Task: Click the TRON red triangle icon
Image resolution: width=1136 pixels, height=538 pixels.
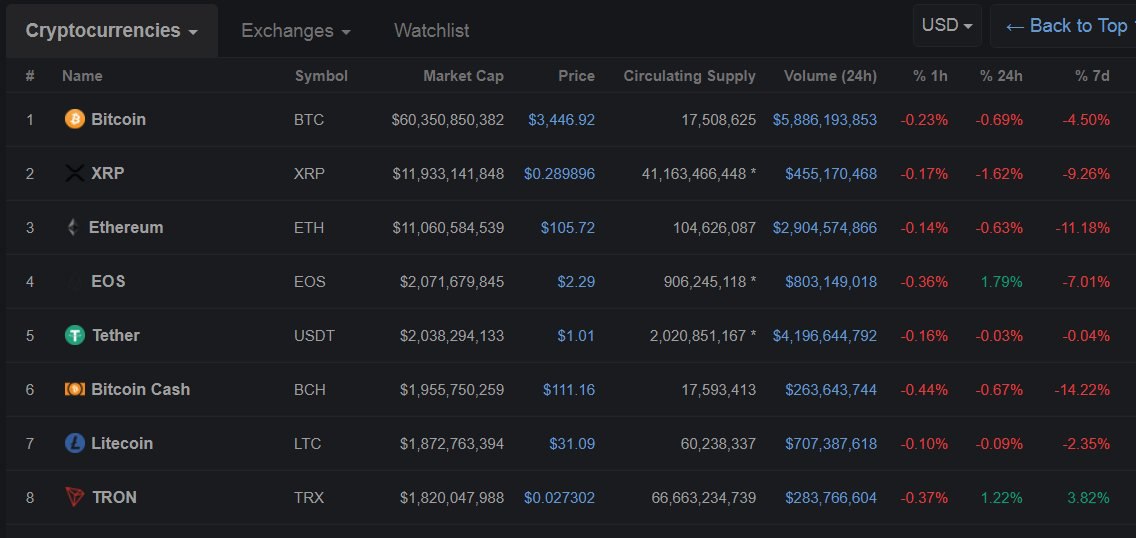Action: [x=75, y=497]
